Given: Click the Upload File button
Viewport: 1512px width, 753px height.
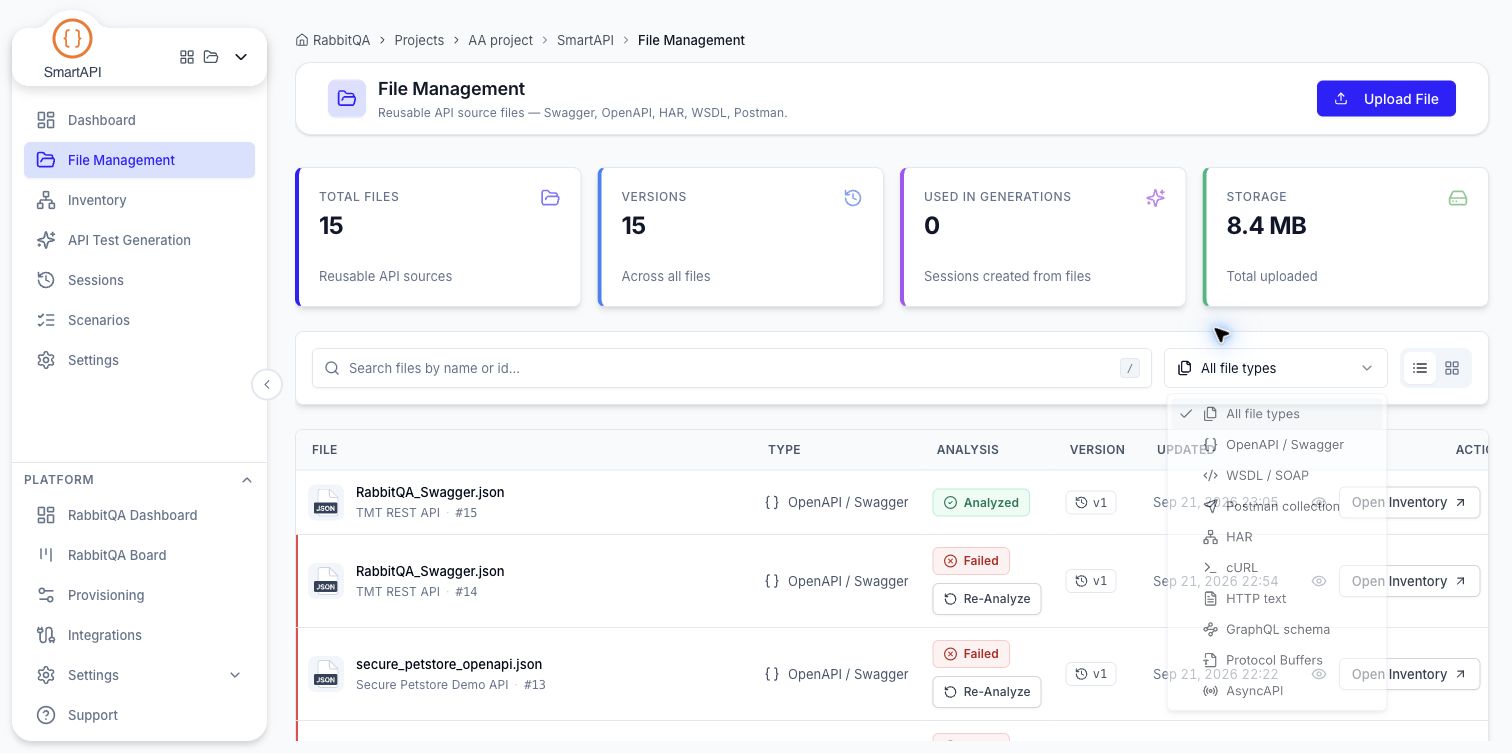Looking at the screenshot, I should click(x=1386, y=99).
